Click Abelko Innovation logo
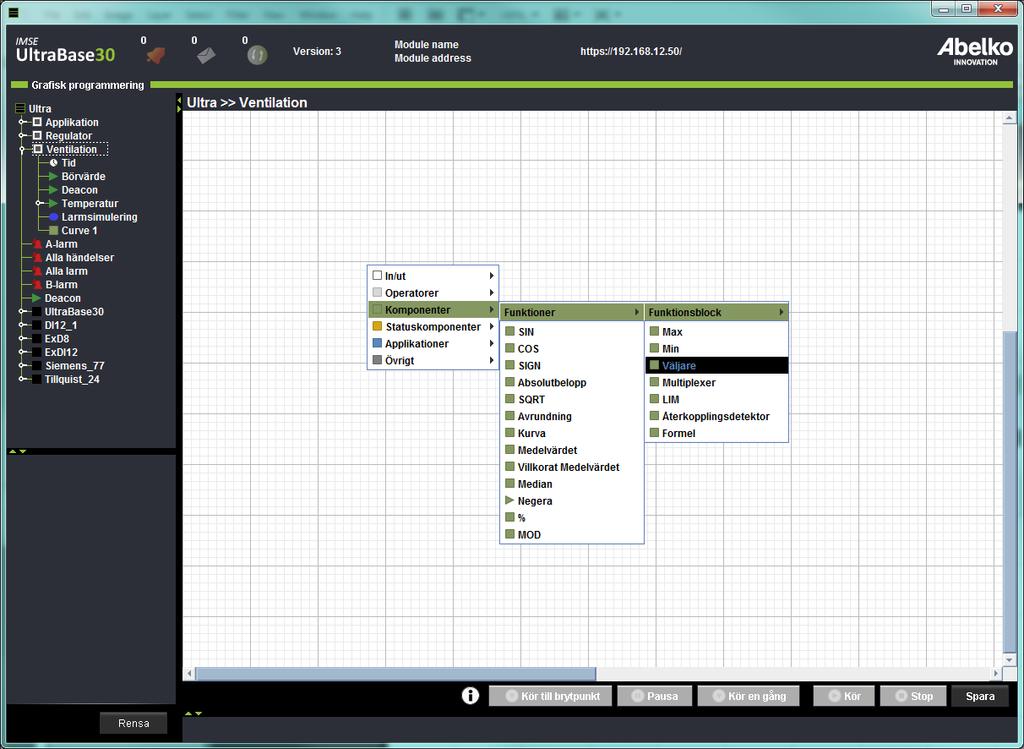The image size is (1024, 749). (975, 52)
